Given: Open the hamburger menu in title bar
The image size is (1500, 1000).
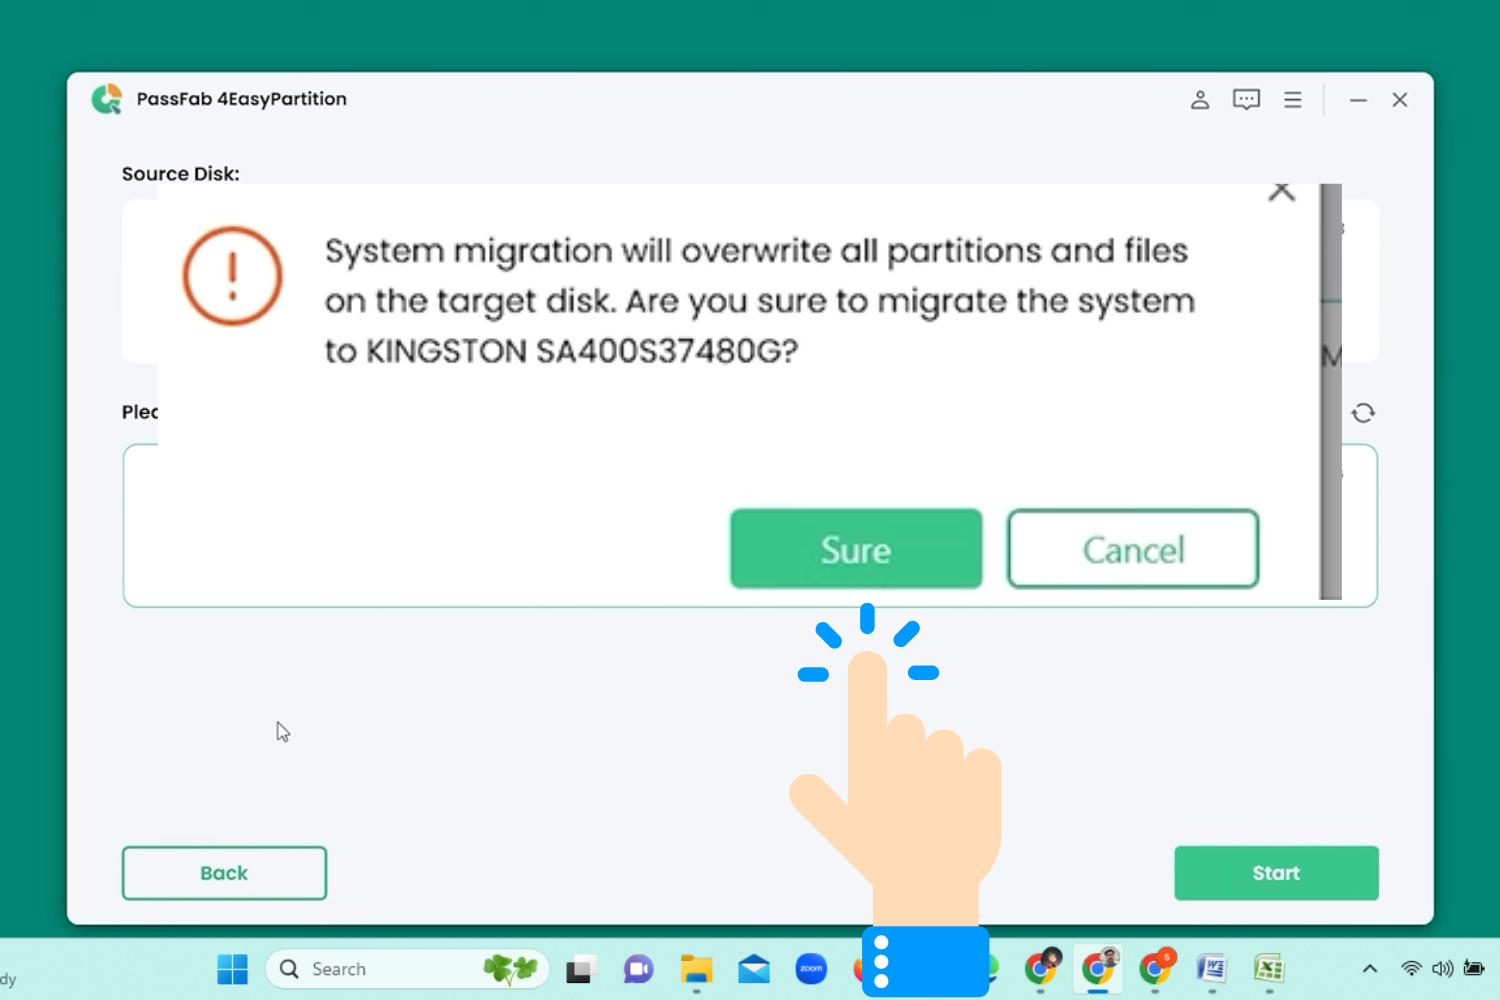Looking at the screenshot, I should point(1292,100).
